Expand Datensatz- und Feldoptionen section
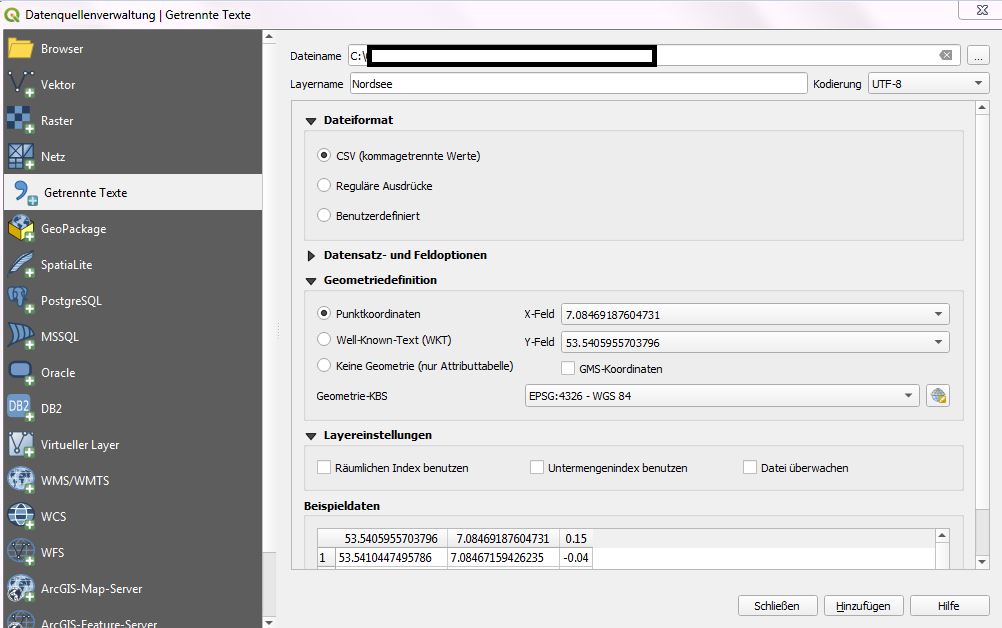Viewport: 1002px width, 628px height. (312, 255)
